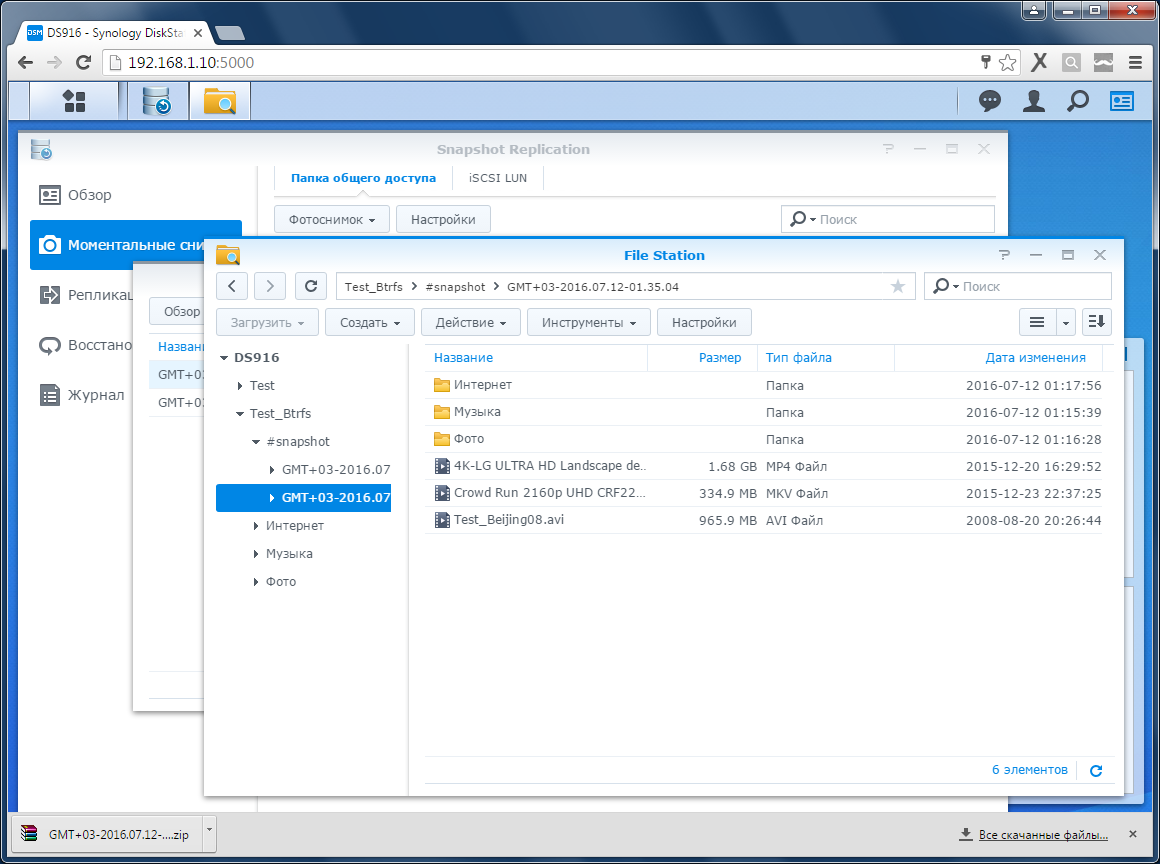This screenshot has width=1160, height=864.
Task: Open the Инструменты dropdown menu
Action: (x=589, y=323)
